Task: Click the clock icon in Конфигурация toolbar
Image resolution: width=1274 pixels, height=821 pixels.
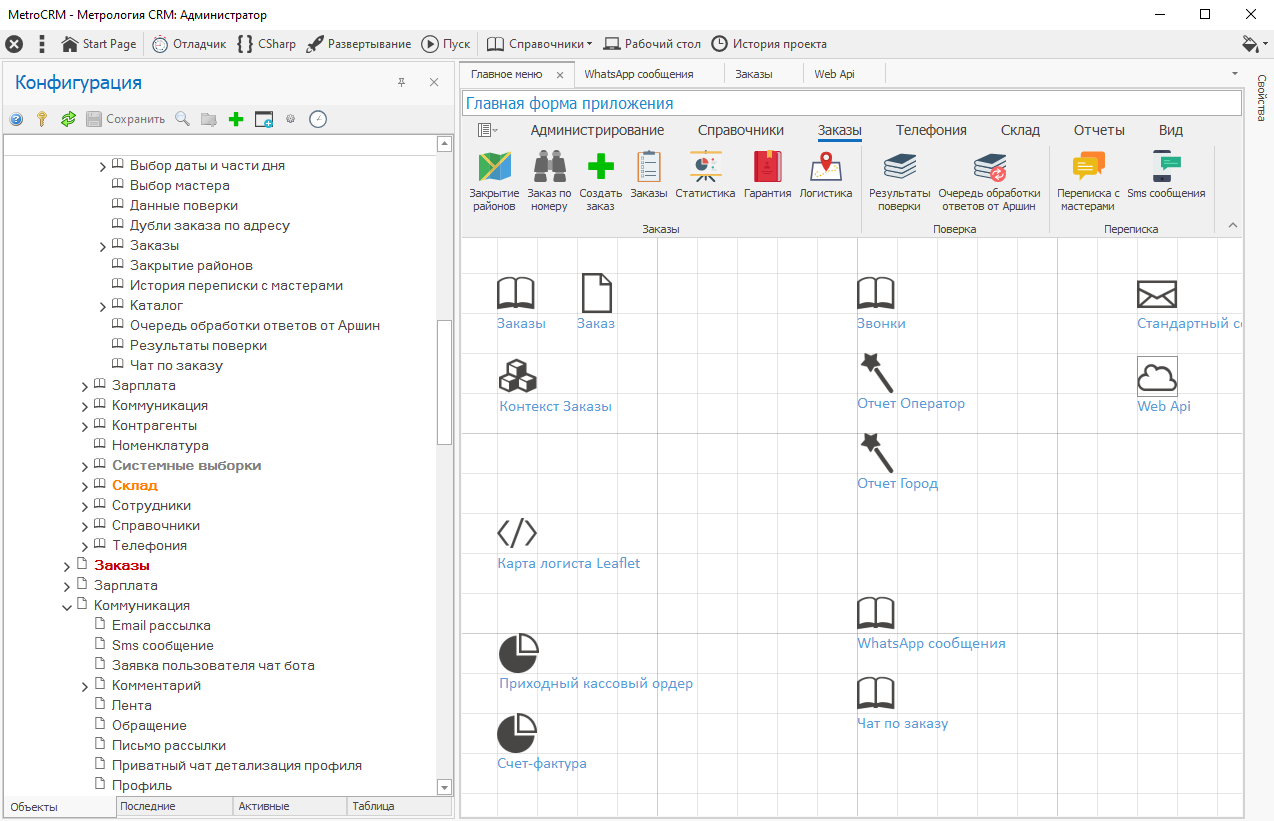Action: (x=318, y=119)
